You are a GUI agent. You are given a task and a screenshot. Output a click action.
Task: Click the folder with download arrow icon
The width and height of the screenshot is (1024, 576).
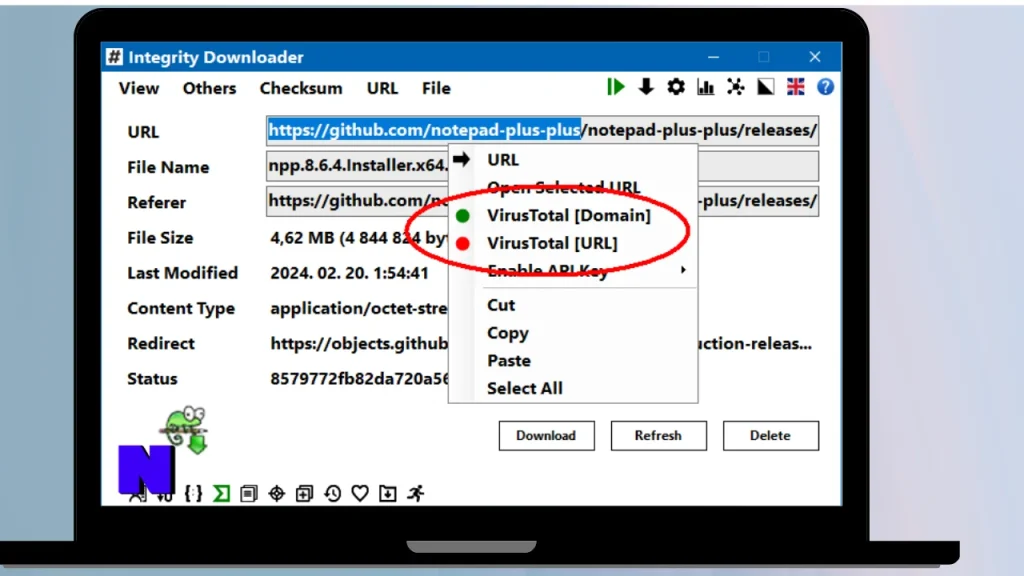388,493
